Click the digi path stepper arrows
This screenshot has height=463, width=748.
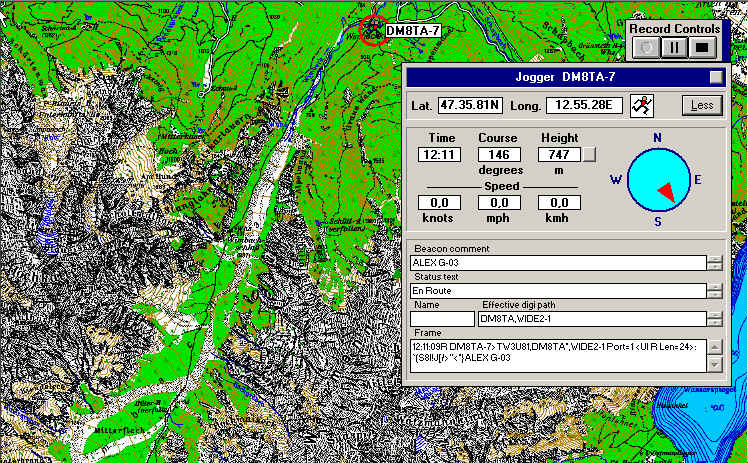click(715, 319)
